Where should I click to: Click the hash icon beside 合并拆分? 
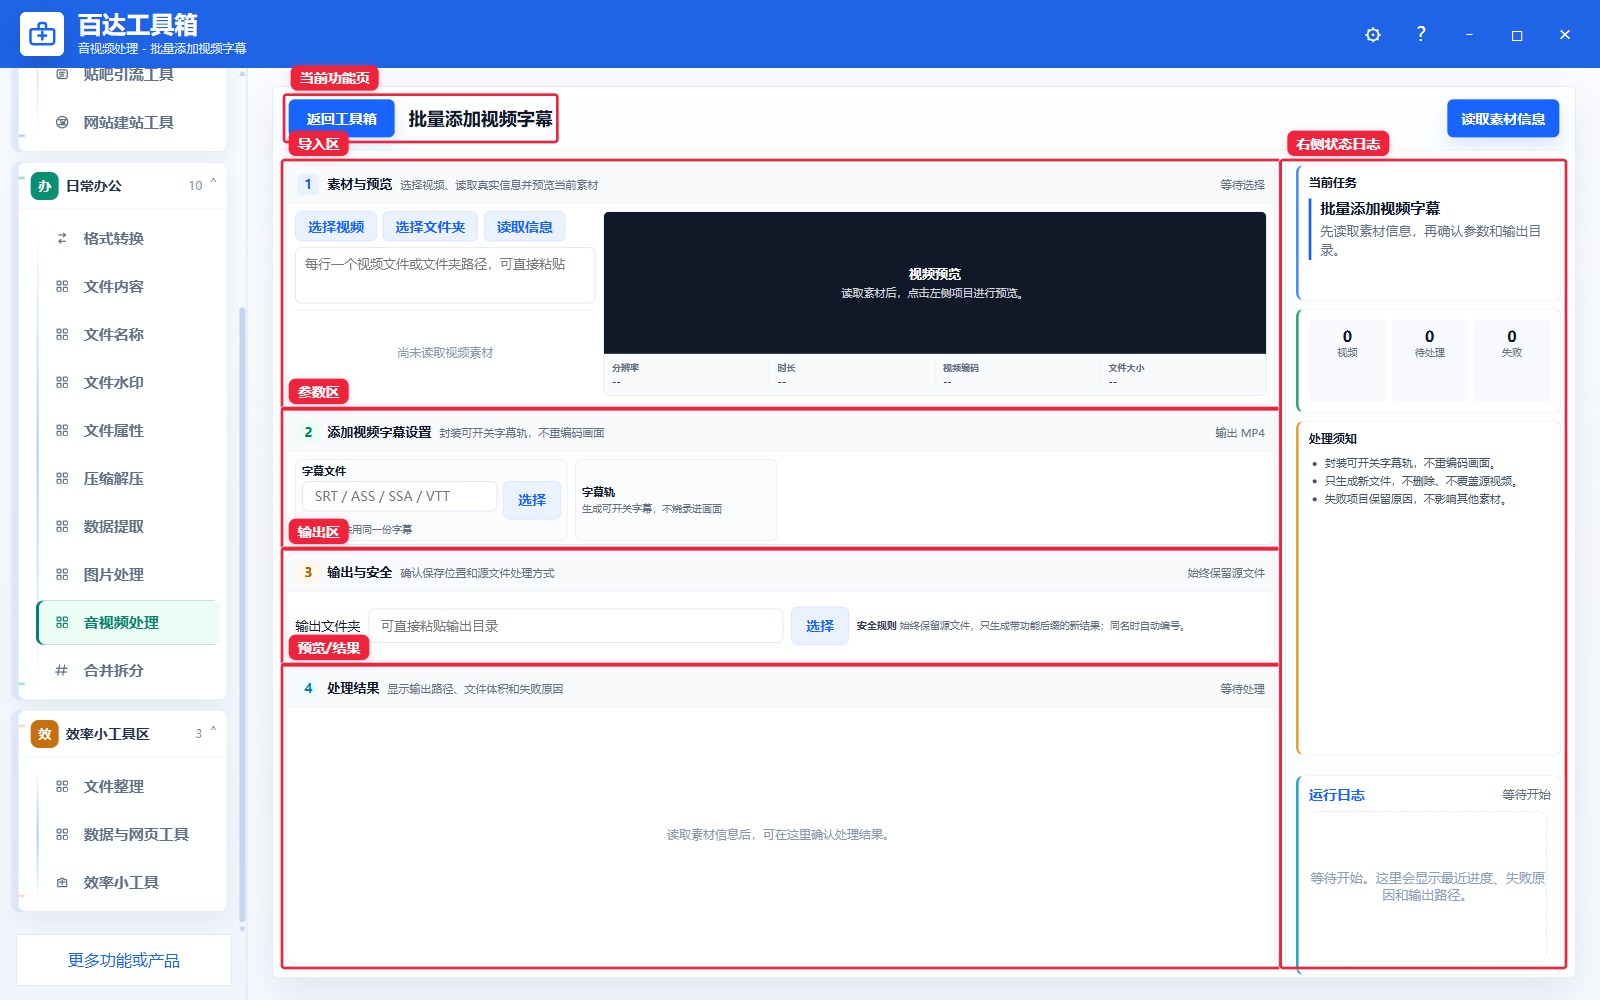(62, 670)
